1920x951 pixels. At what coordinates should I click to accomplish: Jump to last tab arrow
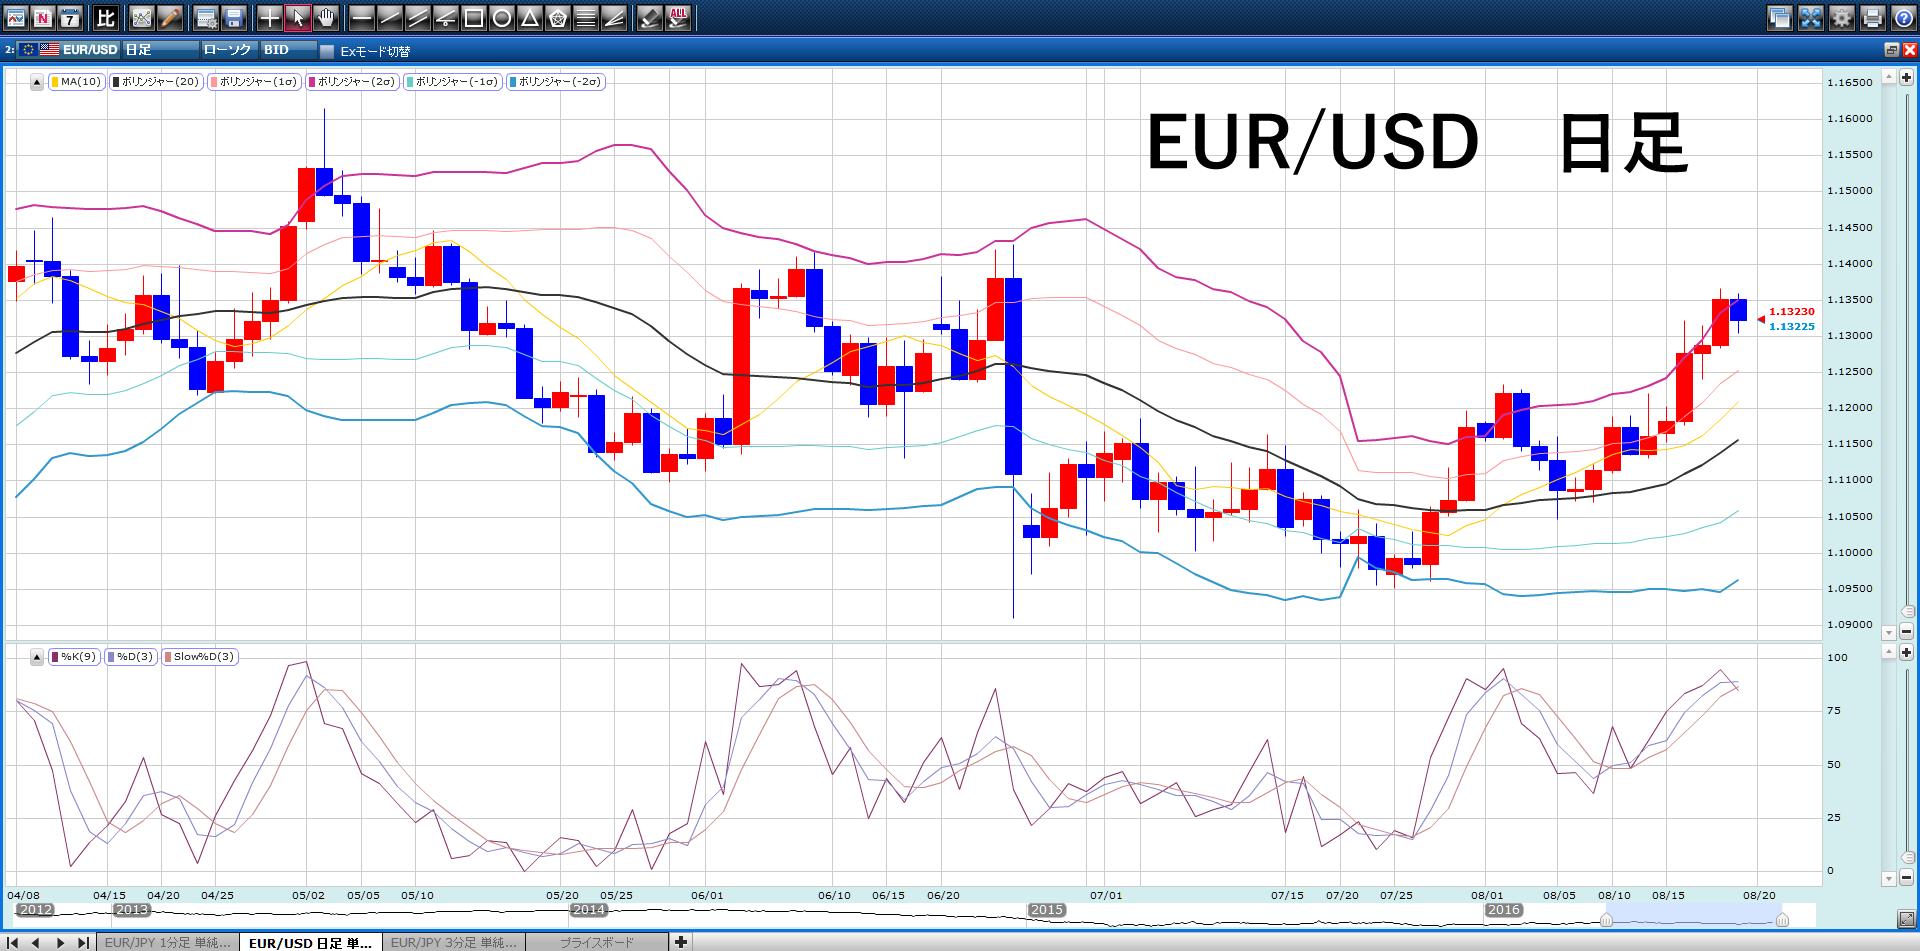[x=83, y=942]
